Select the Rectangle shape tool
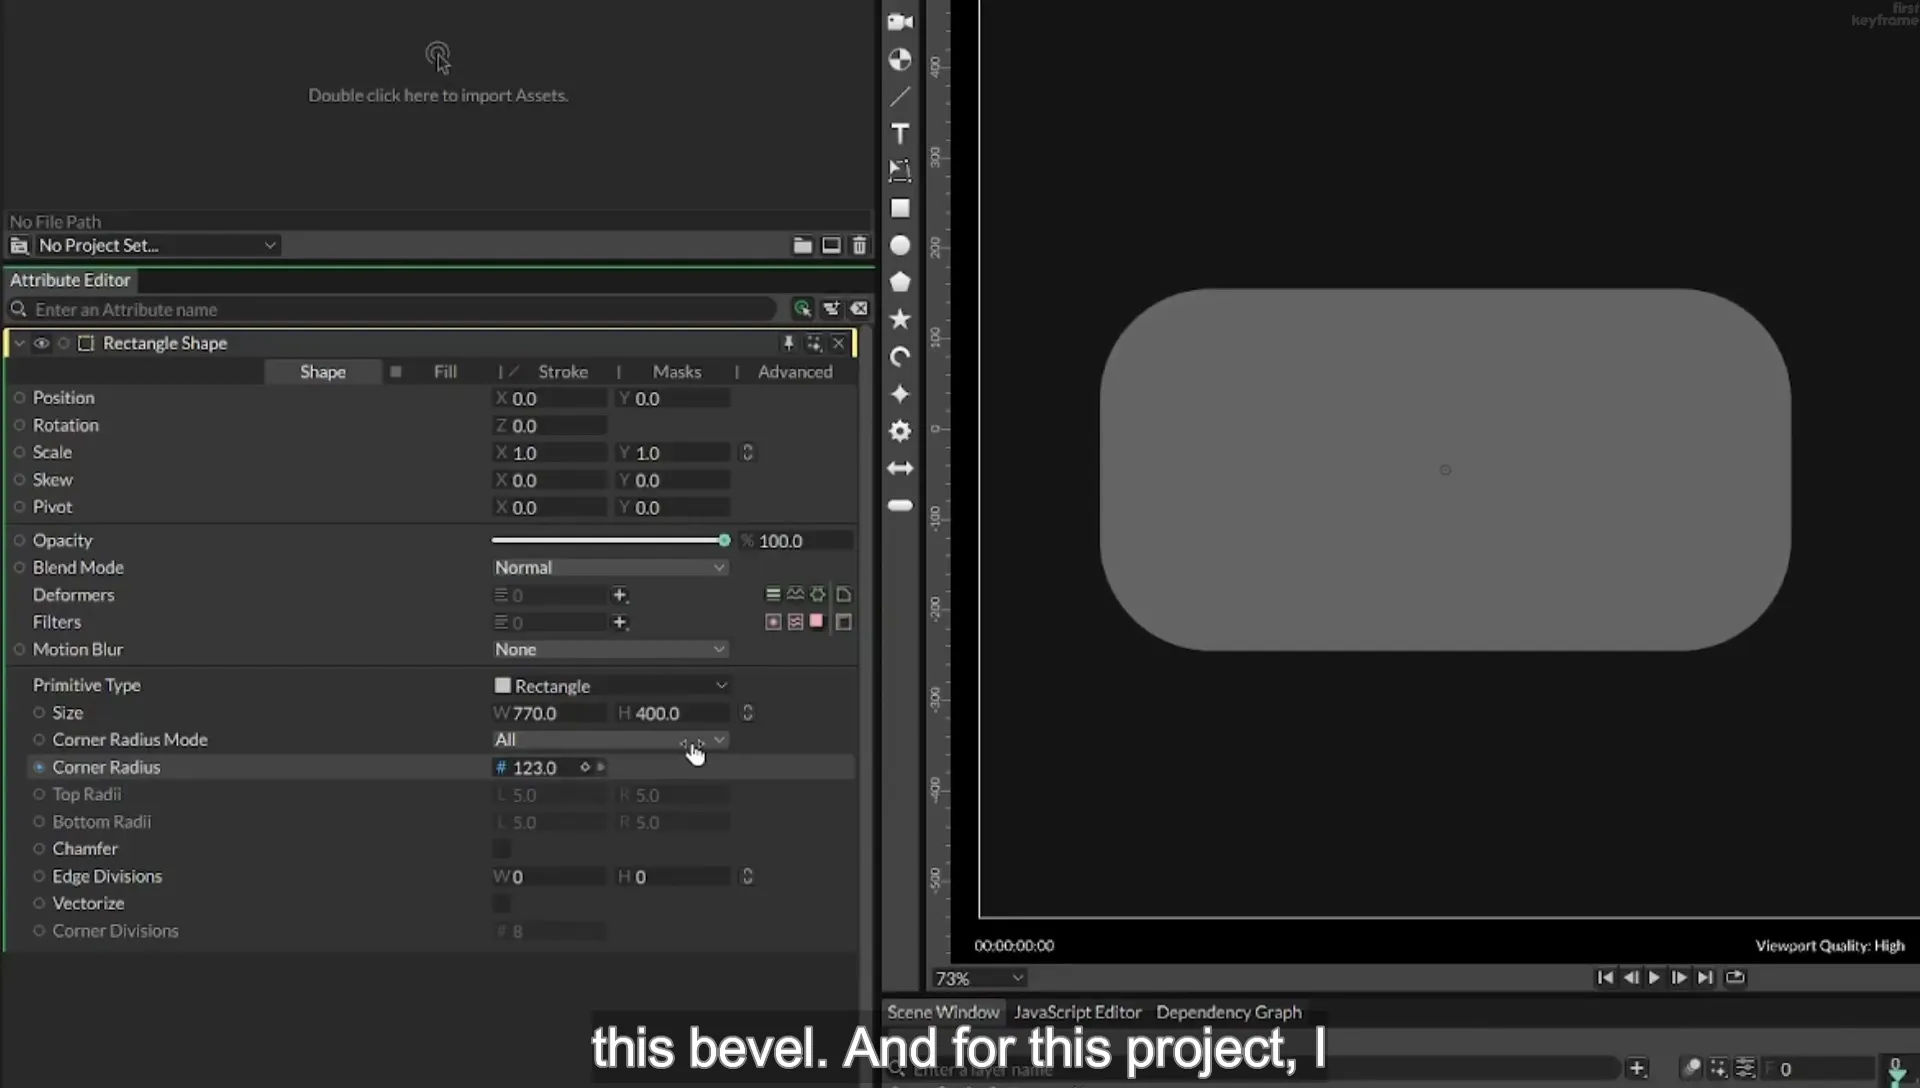Screen dimensions: 1920x1088 coord(900,208)
